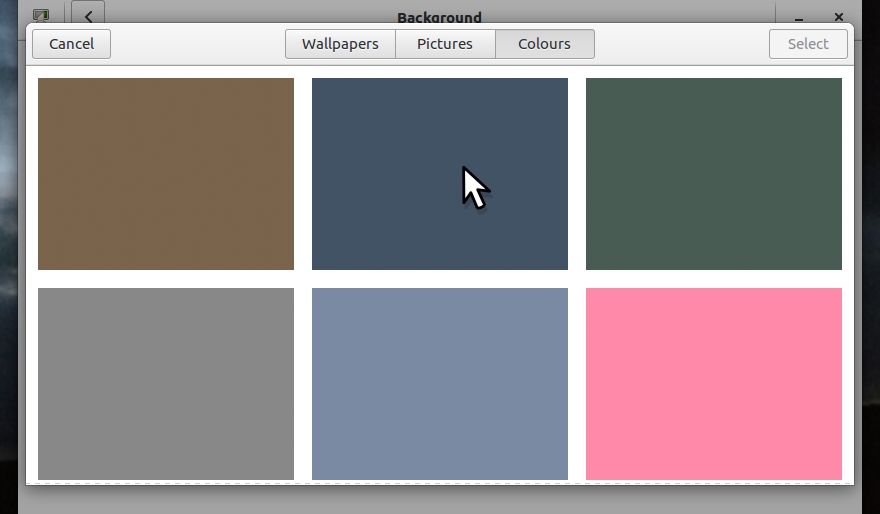Select the Colours tab
This screenshot has width=880, height=514.
pos(544,44)
